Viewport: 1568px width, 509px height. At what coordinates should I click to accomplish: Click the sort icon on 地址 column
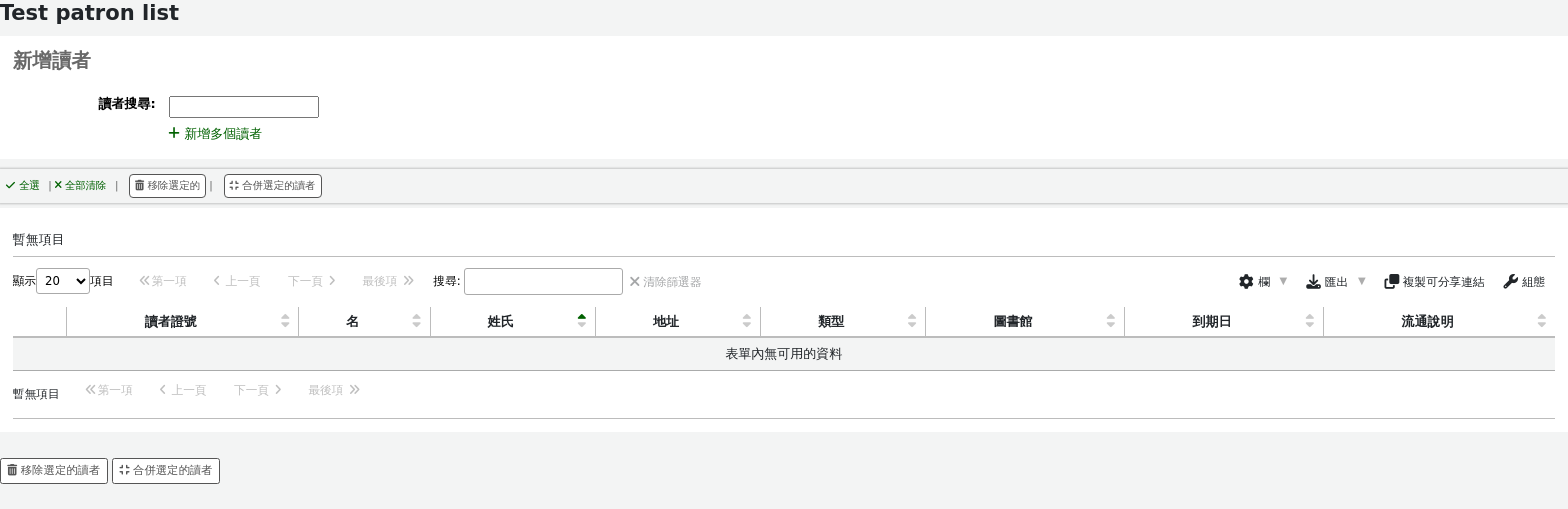[746, 321]
